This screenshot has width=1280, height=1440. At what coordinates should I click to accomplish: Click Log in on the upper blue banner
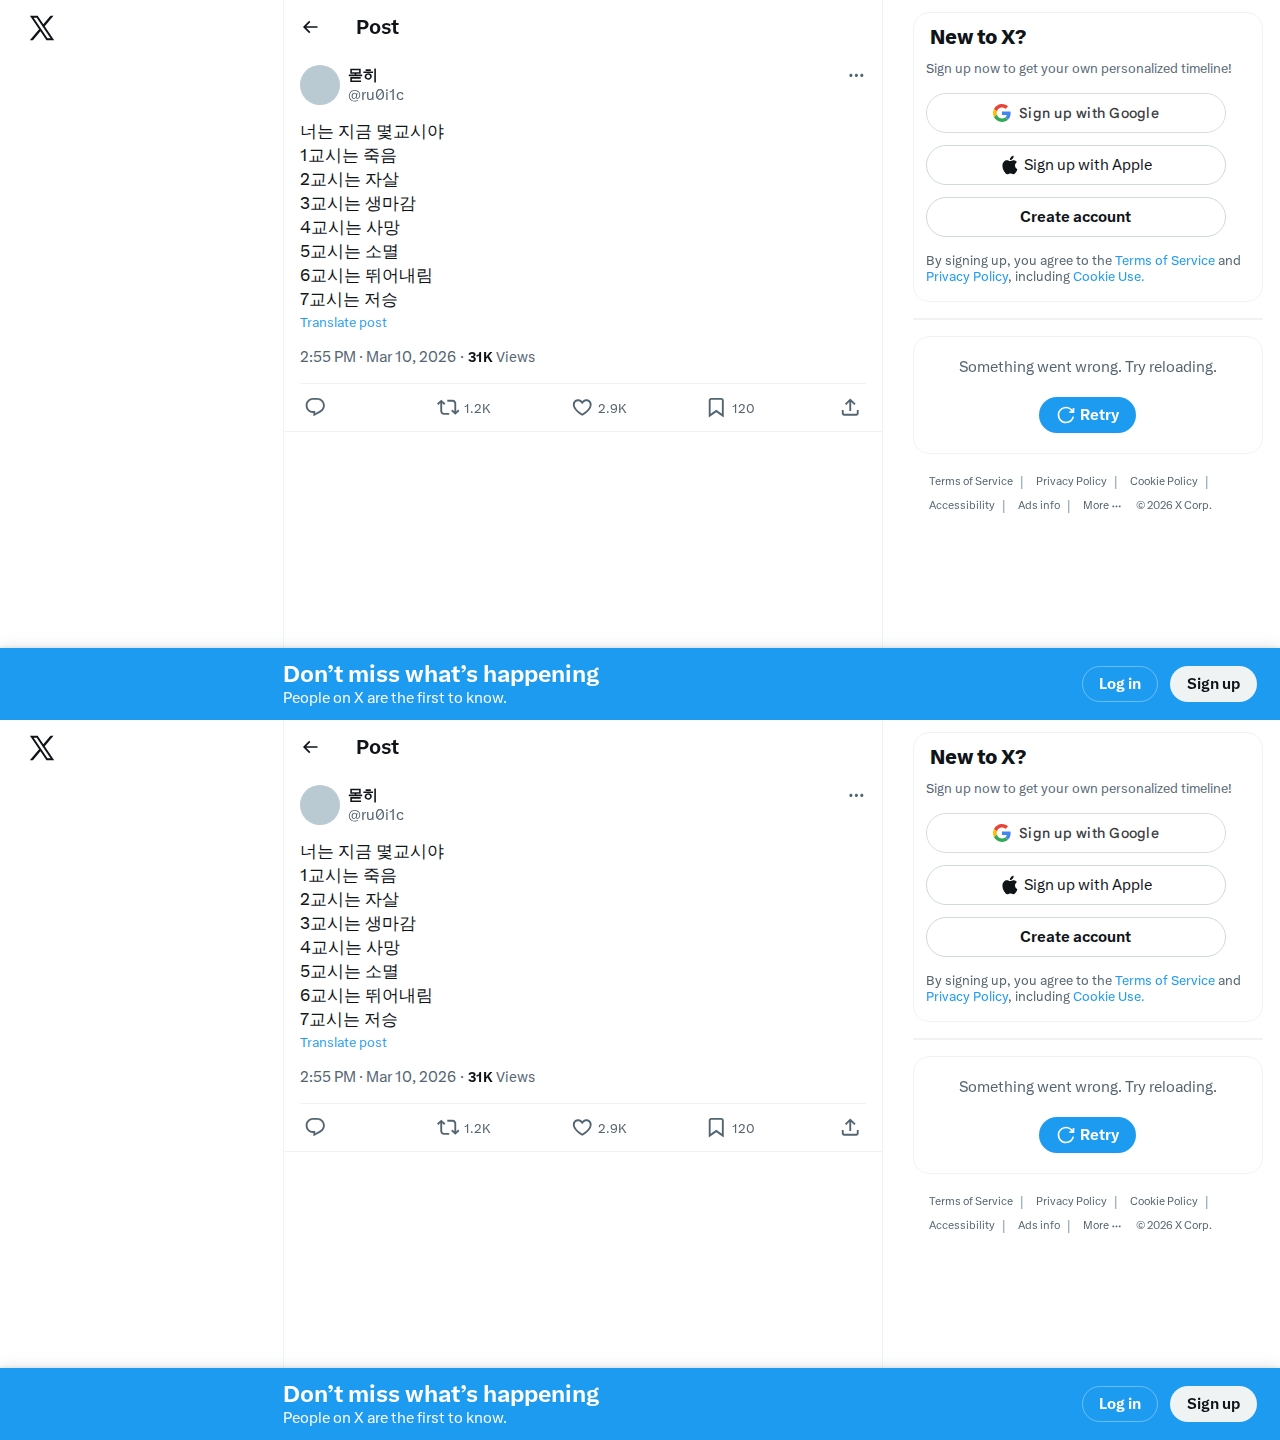(x=1120, y=684)
